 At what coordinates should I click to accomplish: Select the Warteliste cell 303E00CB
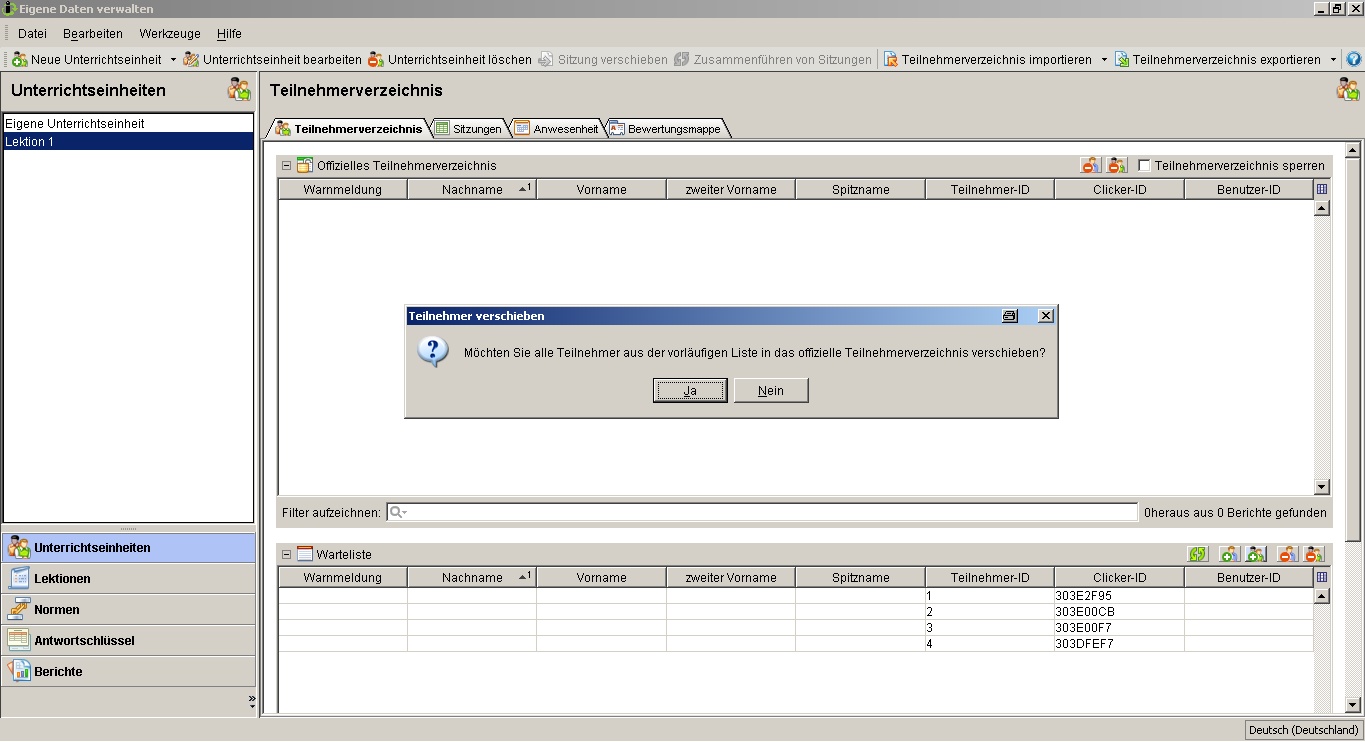pyautogui.click(x=1120, y=612)
